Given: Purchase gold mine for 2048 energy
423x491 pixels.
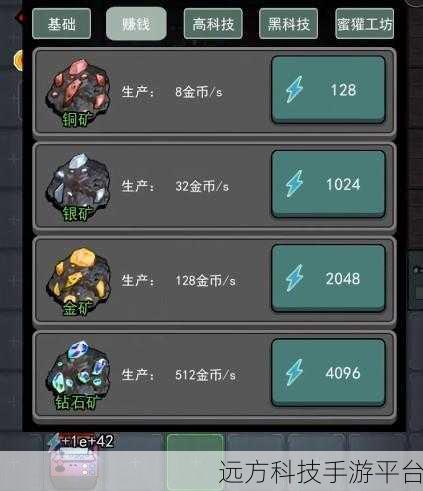Looking at the screenshot, I should pos(328,278).
